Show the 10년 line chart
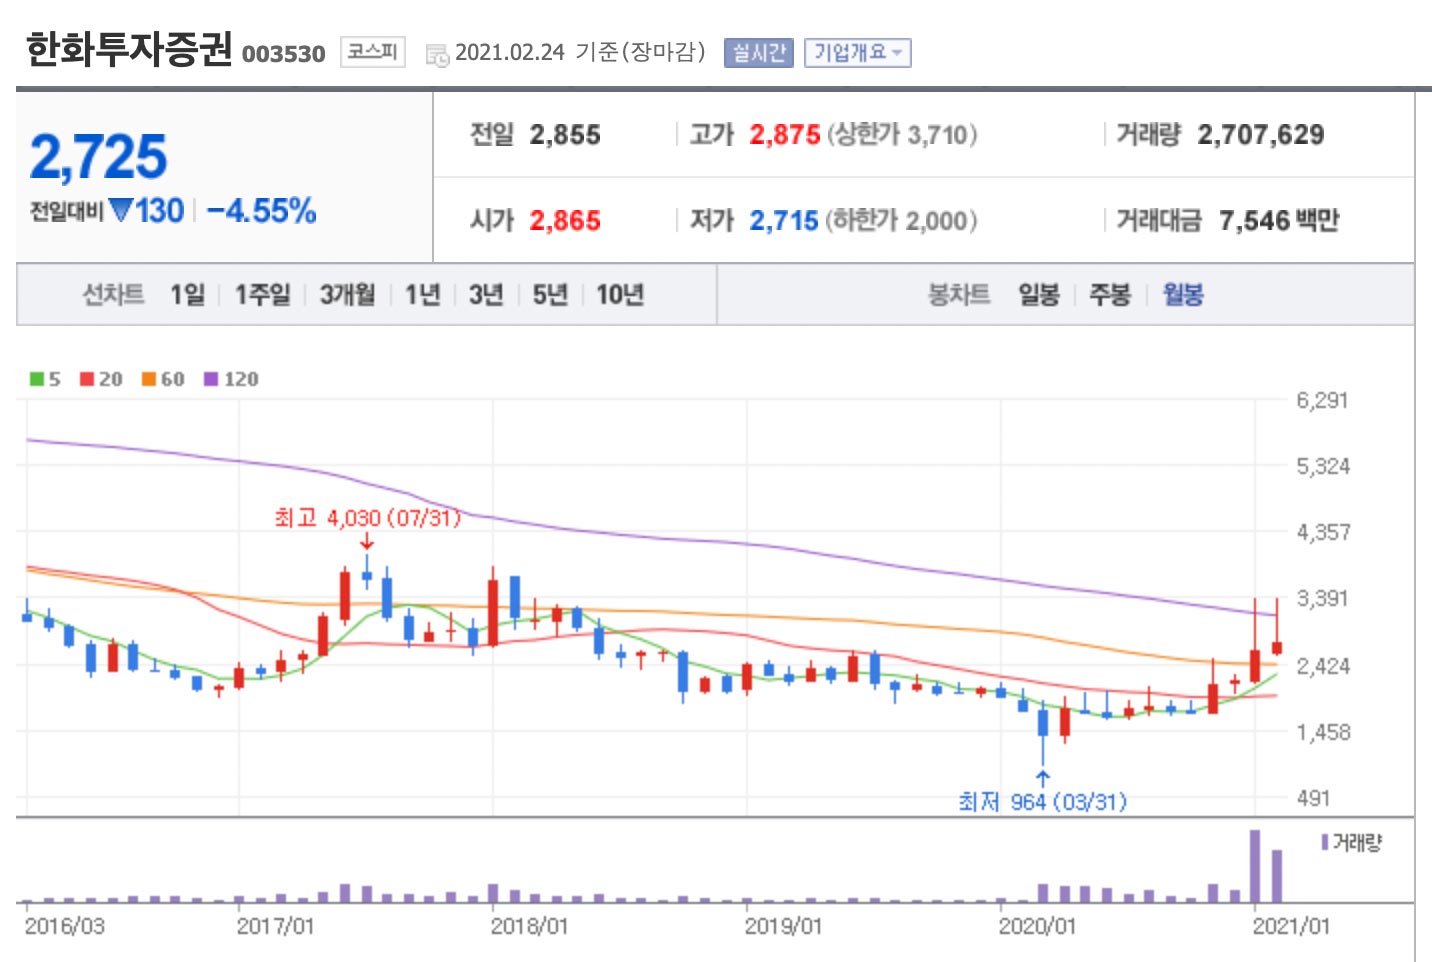This screenshot has width=1432, height=962. pos(620,294)
